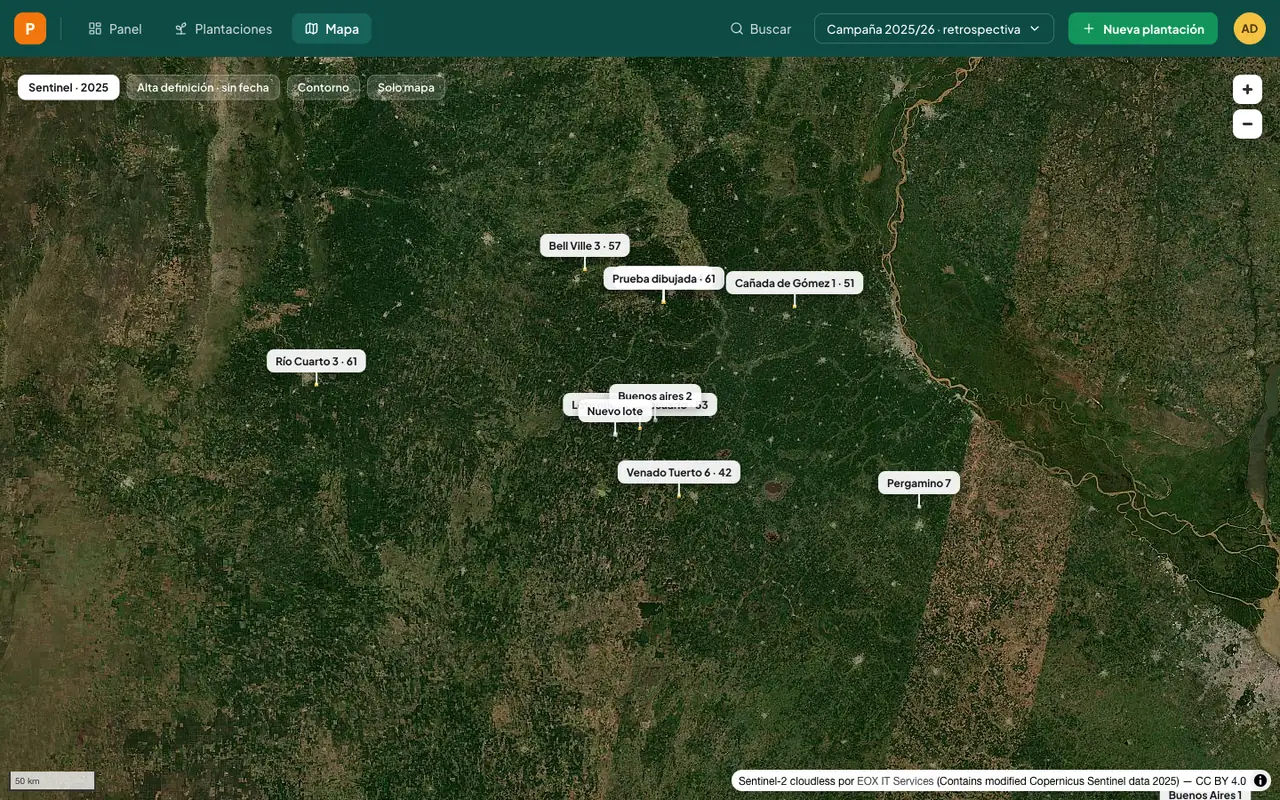This screenshot has width=1280, height=800.
Task: Open the Panel tab
Action: (x=115, y=29)
